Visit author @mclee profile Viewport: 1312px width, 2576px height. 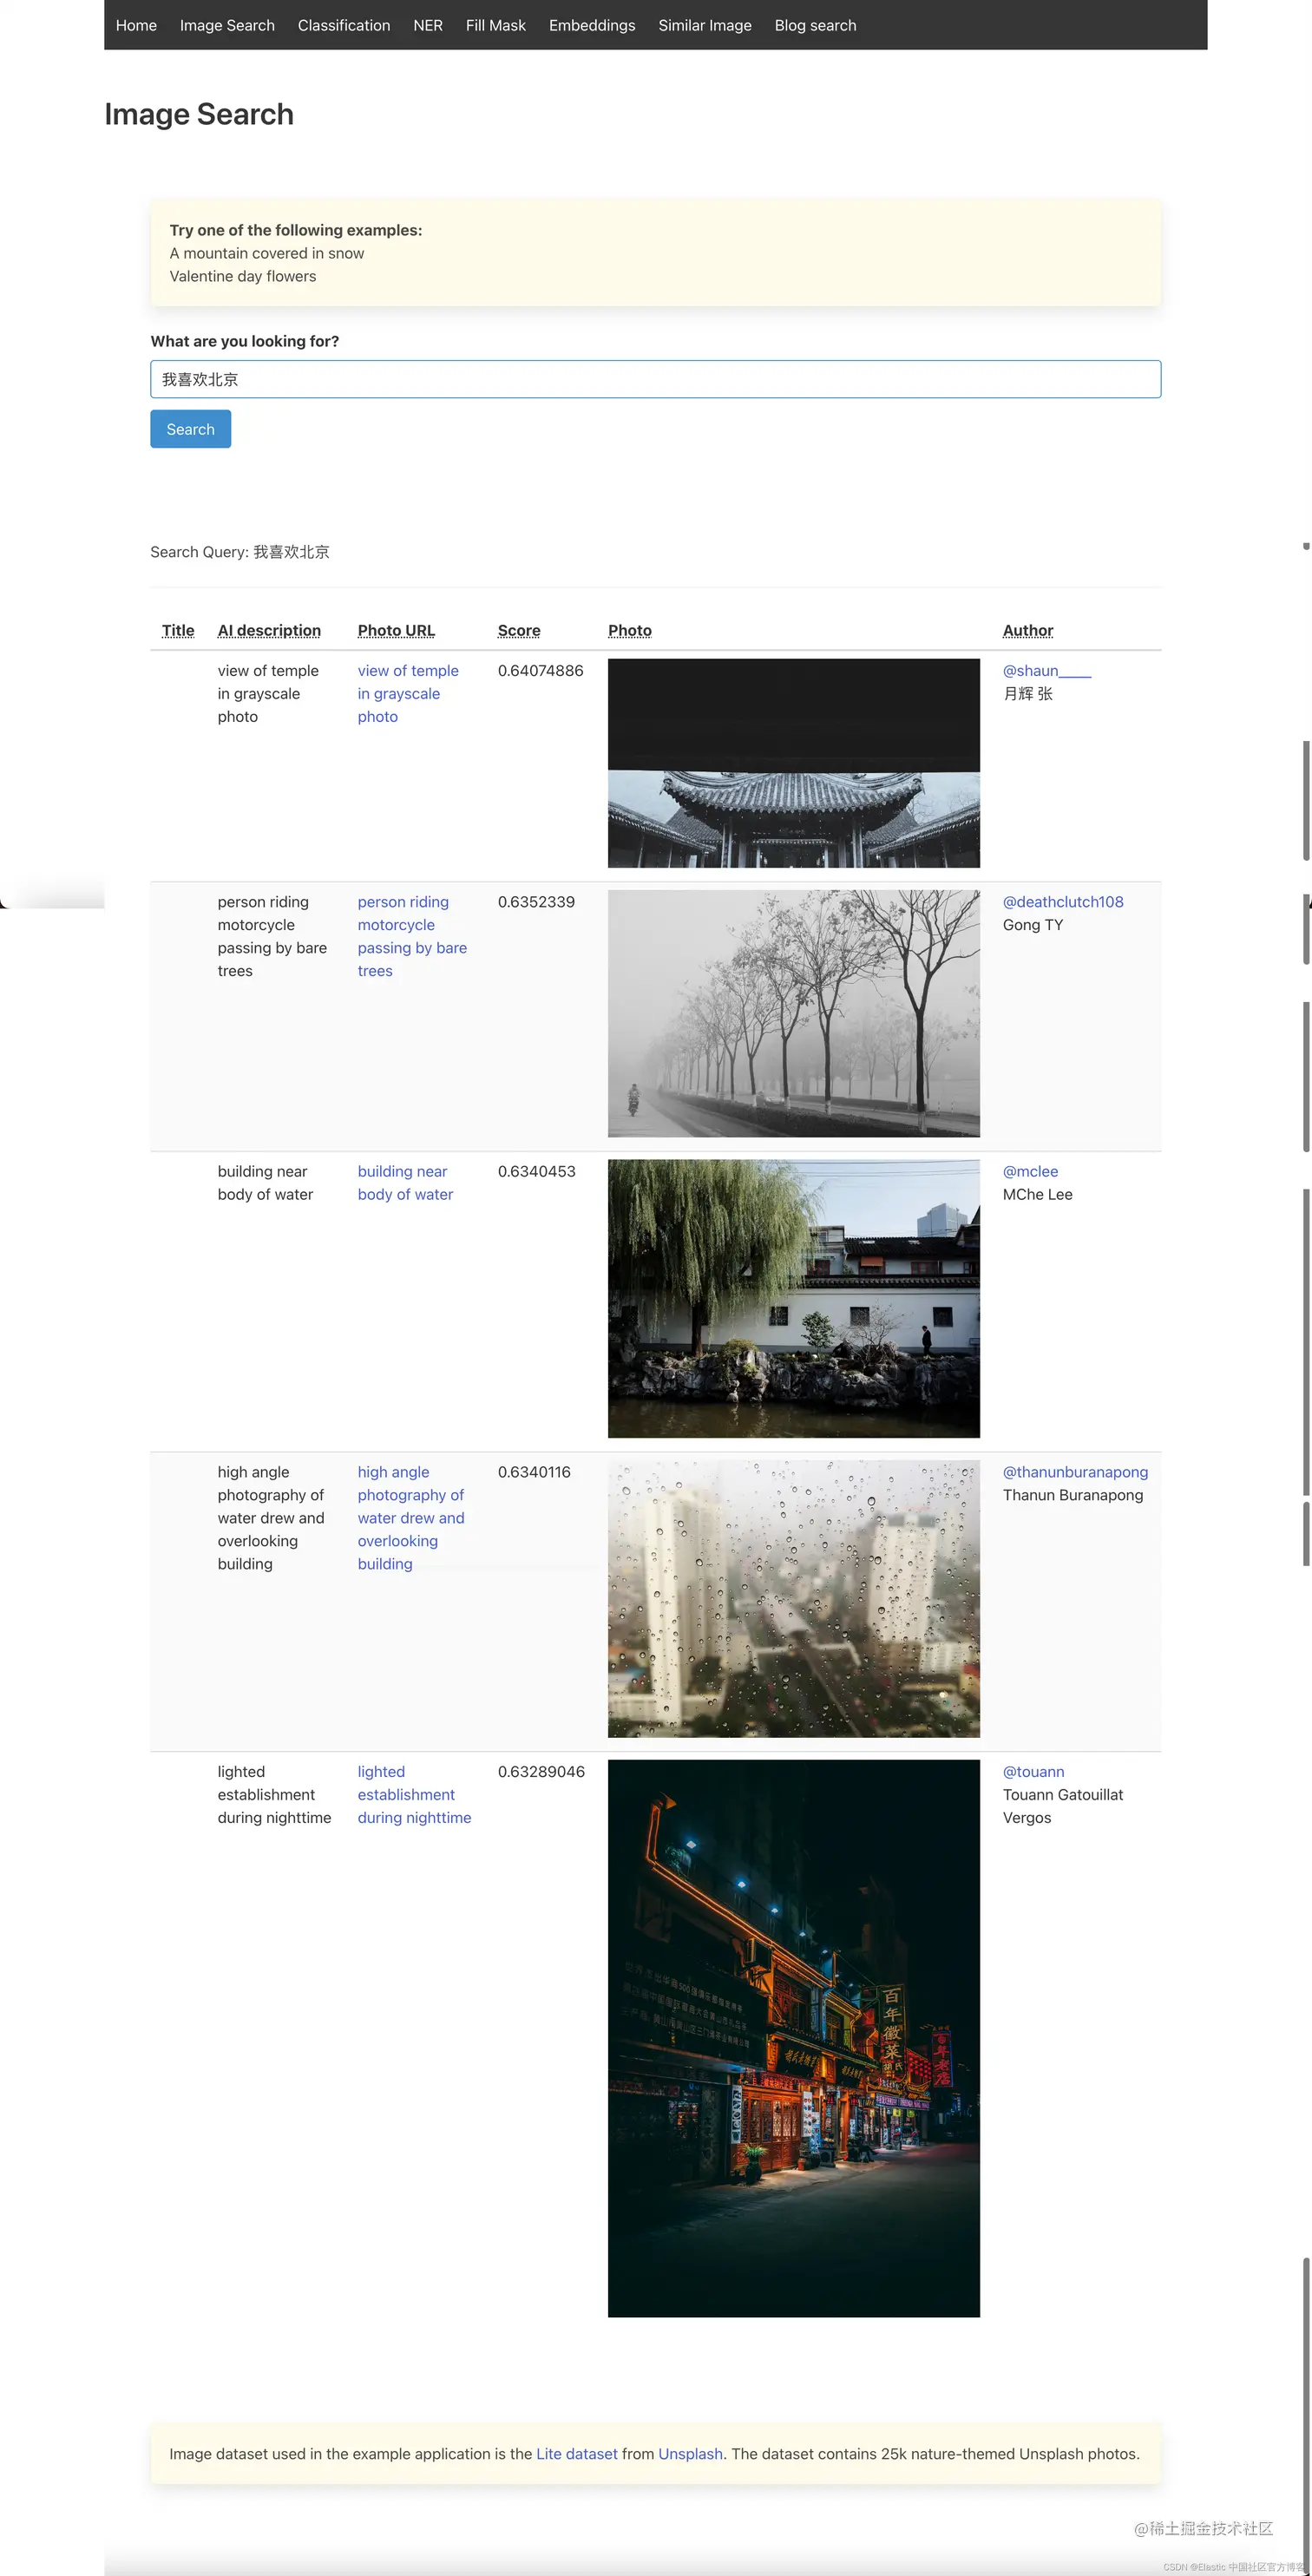click(1030, 1171)
